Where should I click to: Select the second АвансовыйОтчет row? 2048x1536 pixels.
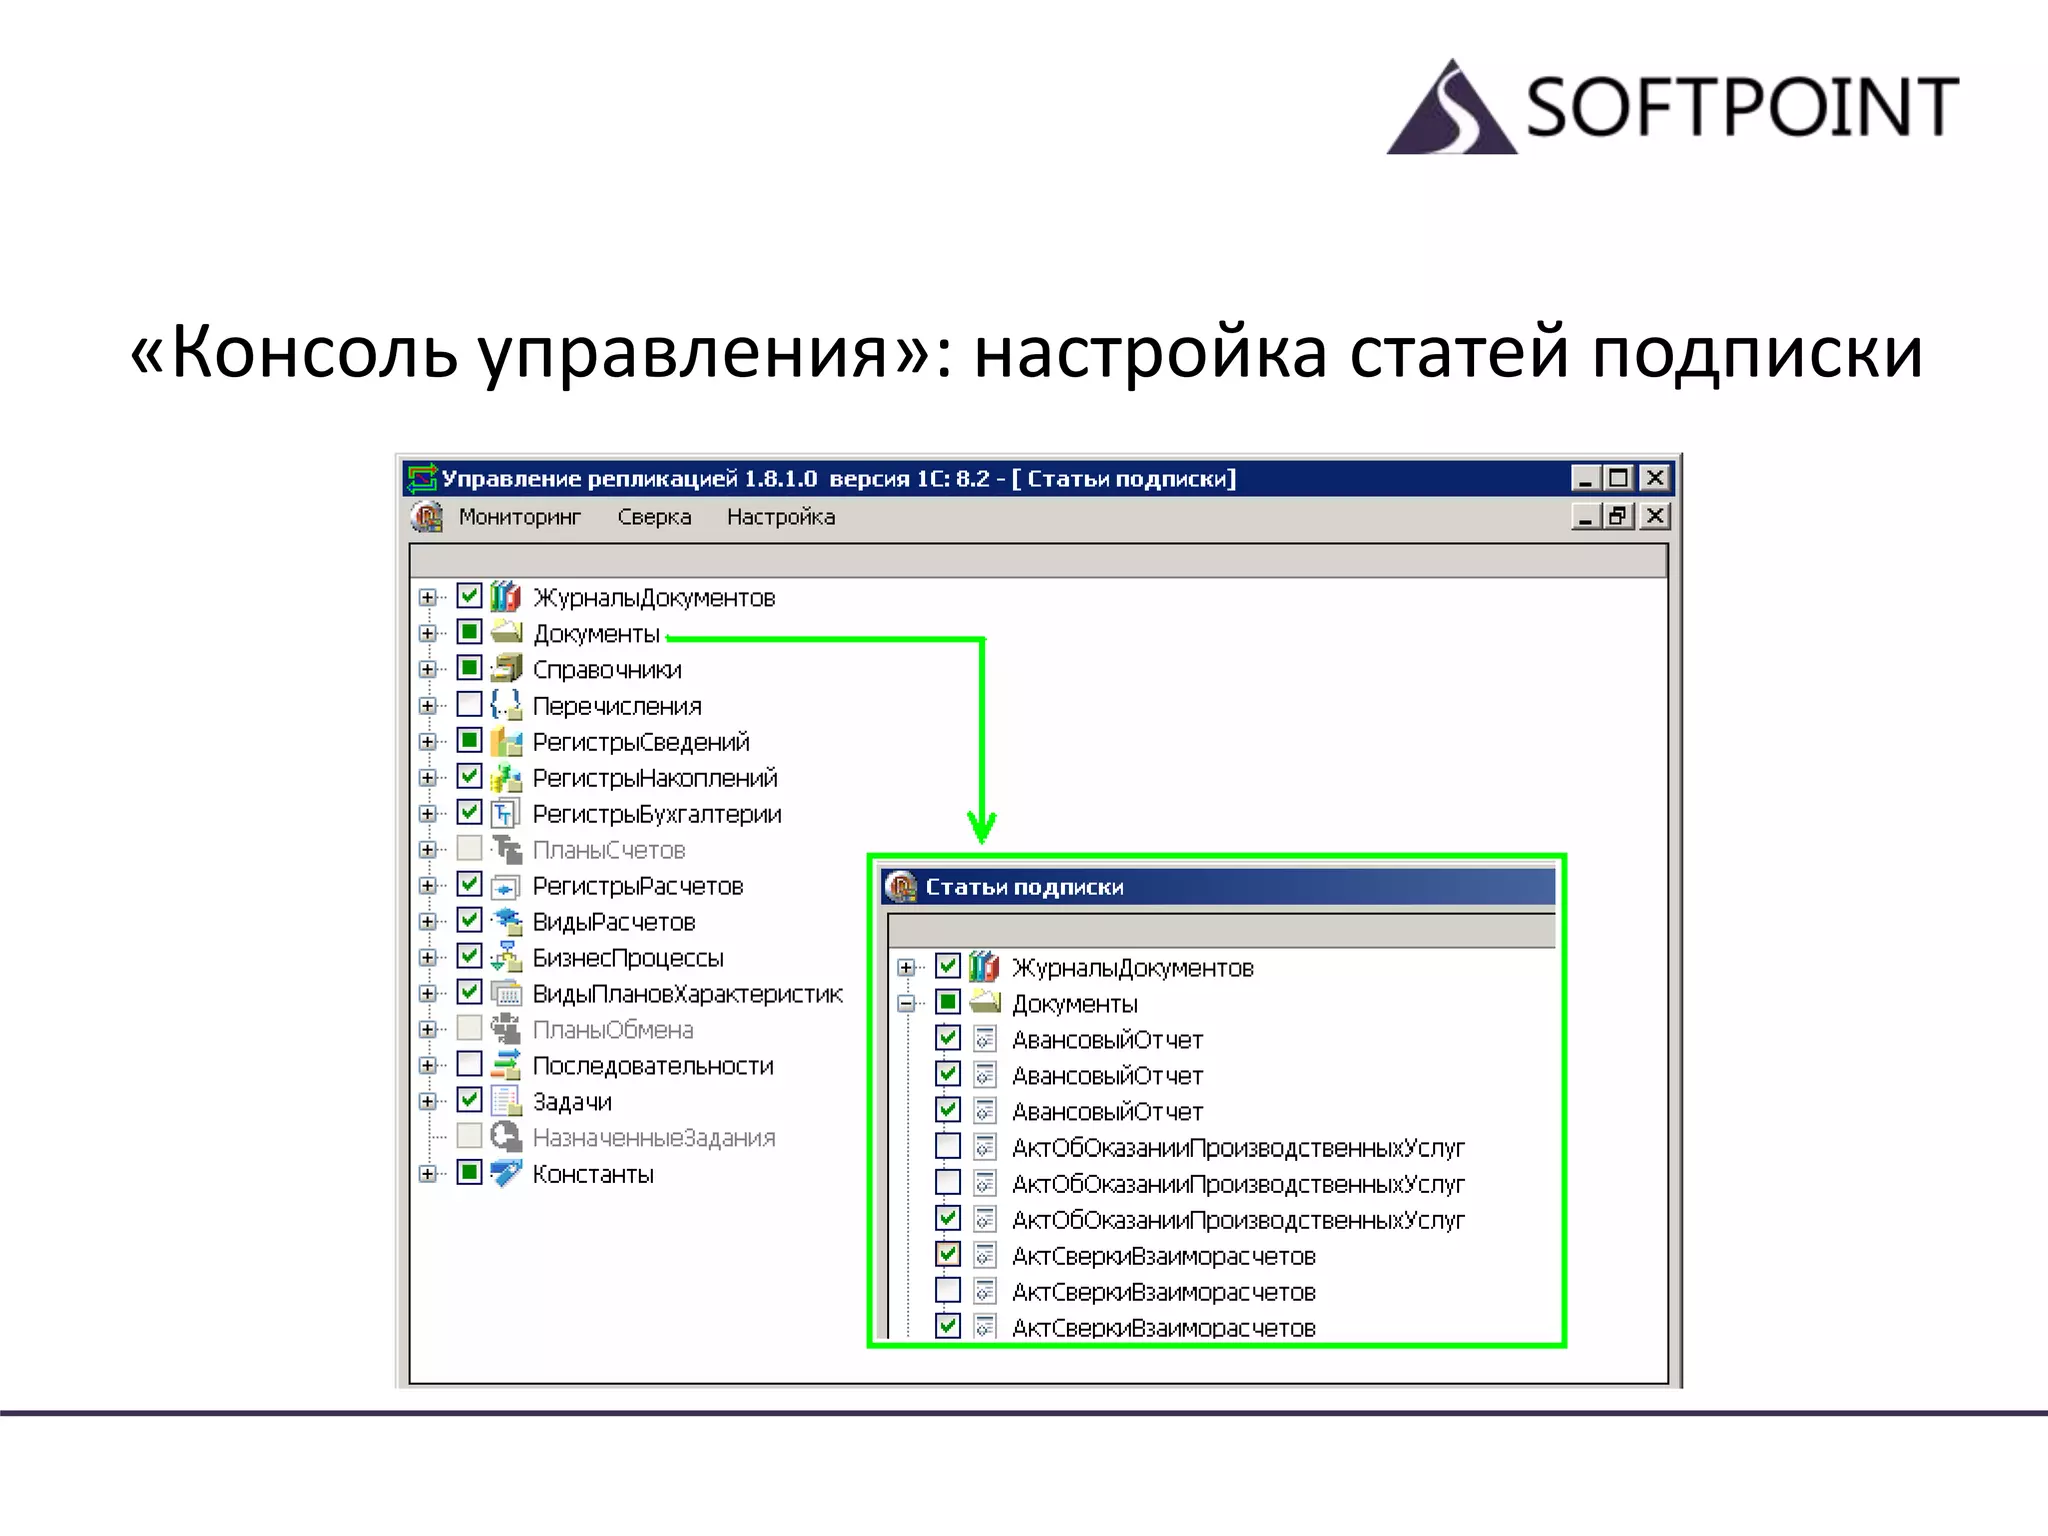[x=1107, y=1076]
